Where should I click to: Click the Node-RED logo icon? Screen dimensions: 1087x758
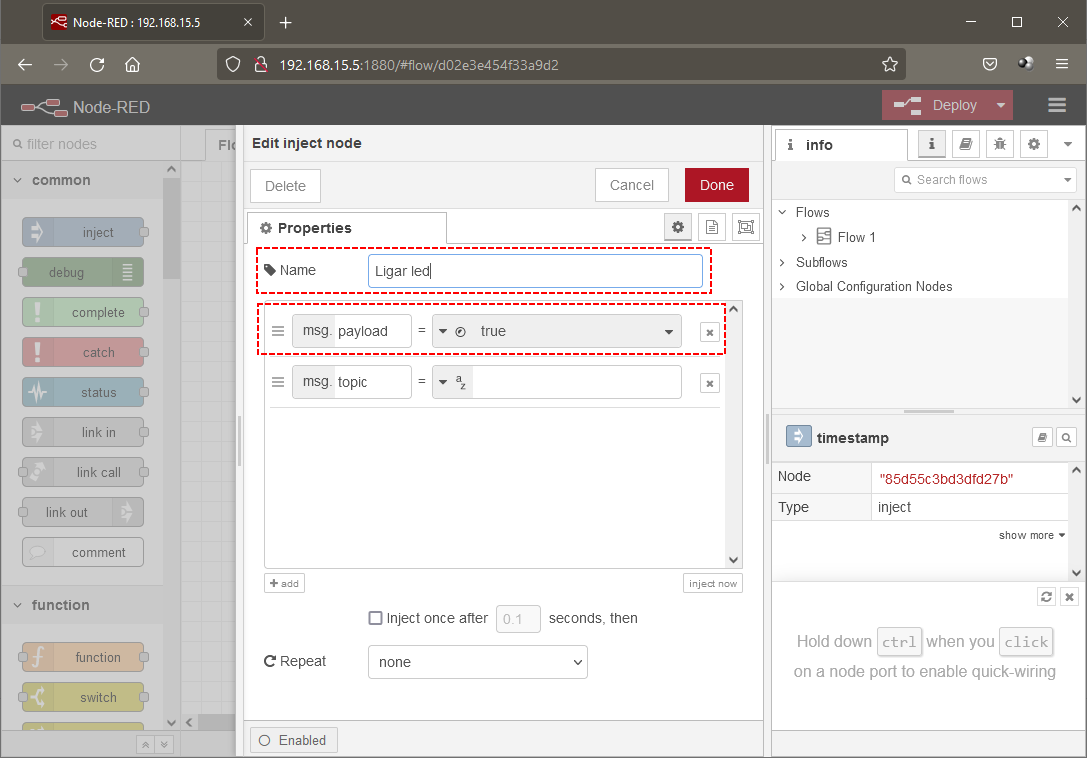[44, 107]
